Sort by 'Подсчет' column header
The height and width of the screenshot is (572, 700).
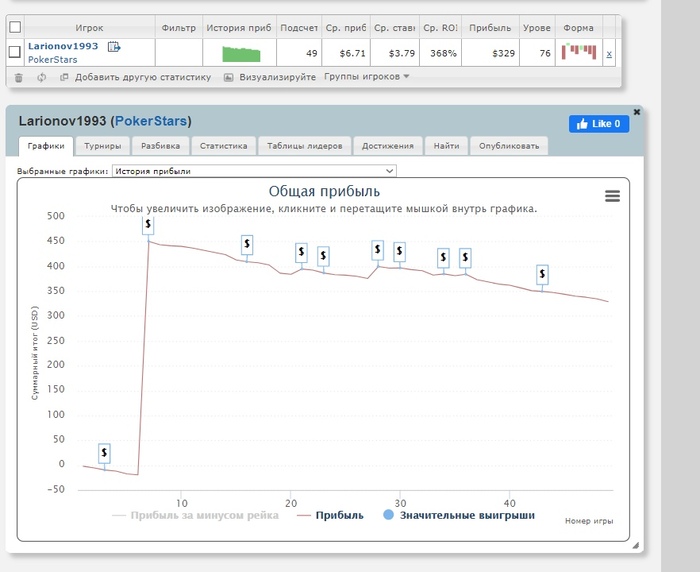pyautogui.click(x=299, y=28)
